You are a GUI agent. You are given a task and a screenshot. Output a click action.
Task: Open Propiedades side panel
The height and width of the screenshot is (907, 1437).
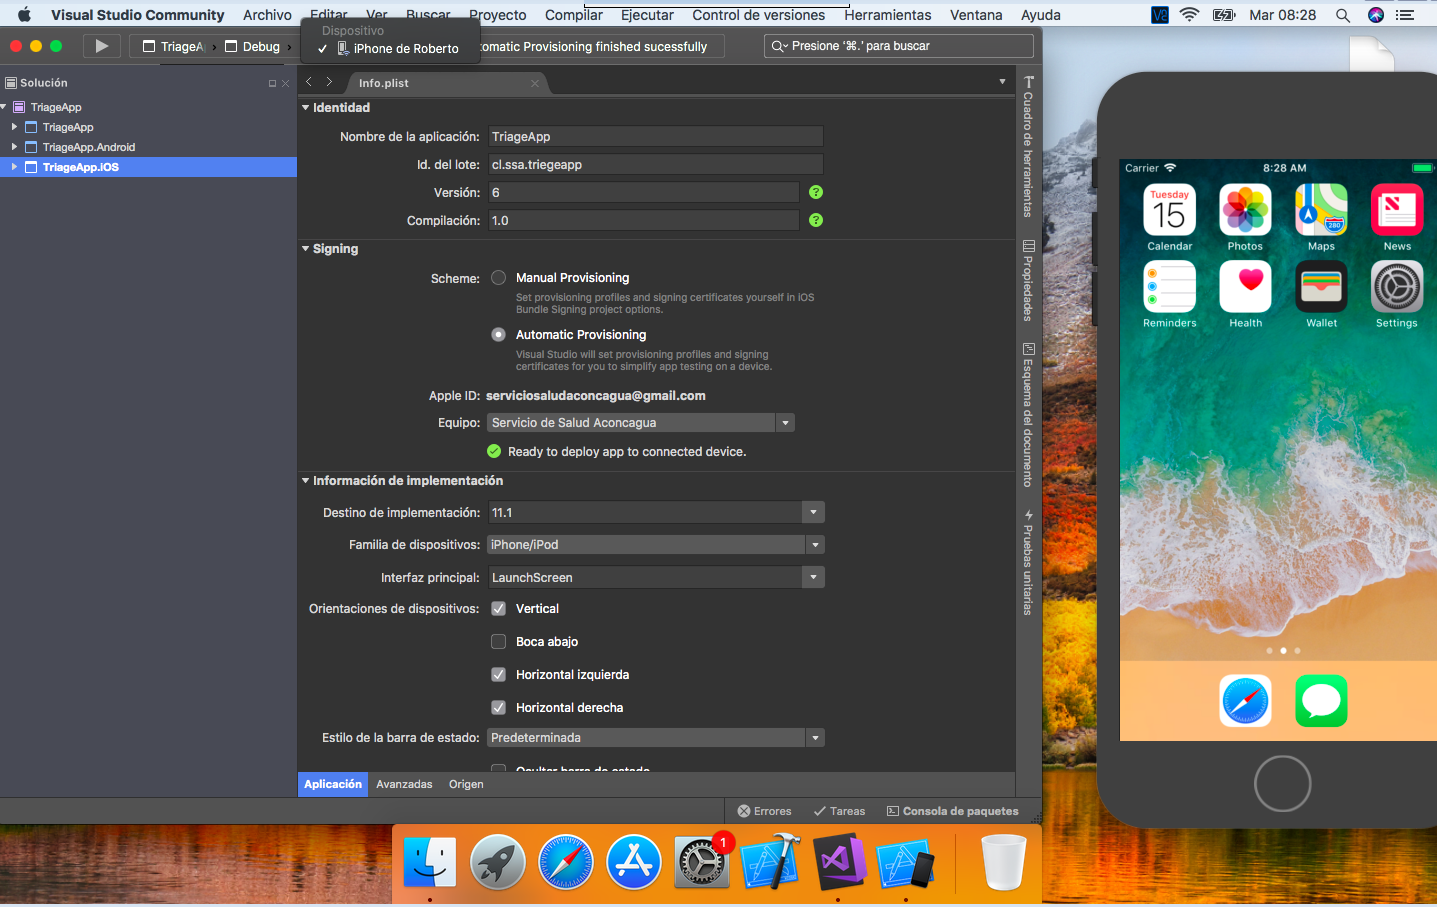[1028, 280]
